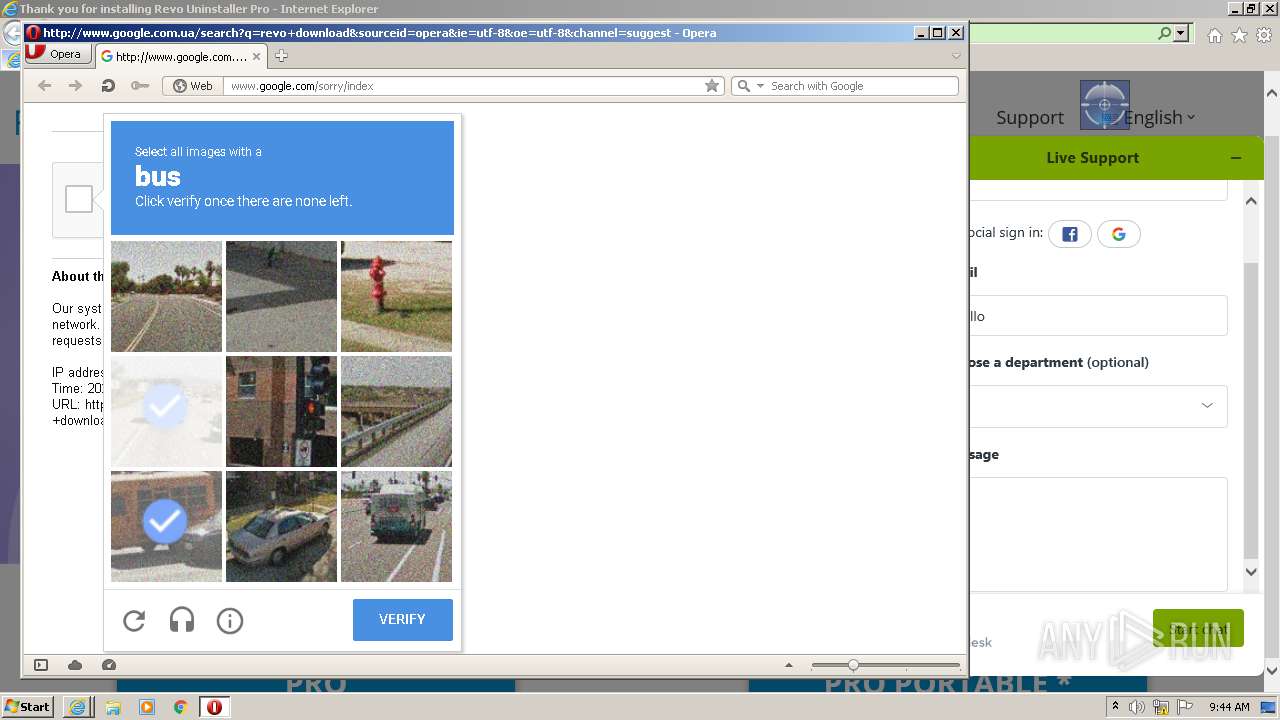Screen dimensions: 1280x720
Task: Select the guardrail road image tile
Action: pyautogui.click(x=396, y=411)
